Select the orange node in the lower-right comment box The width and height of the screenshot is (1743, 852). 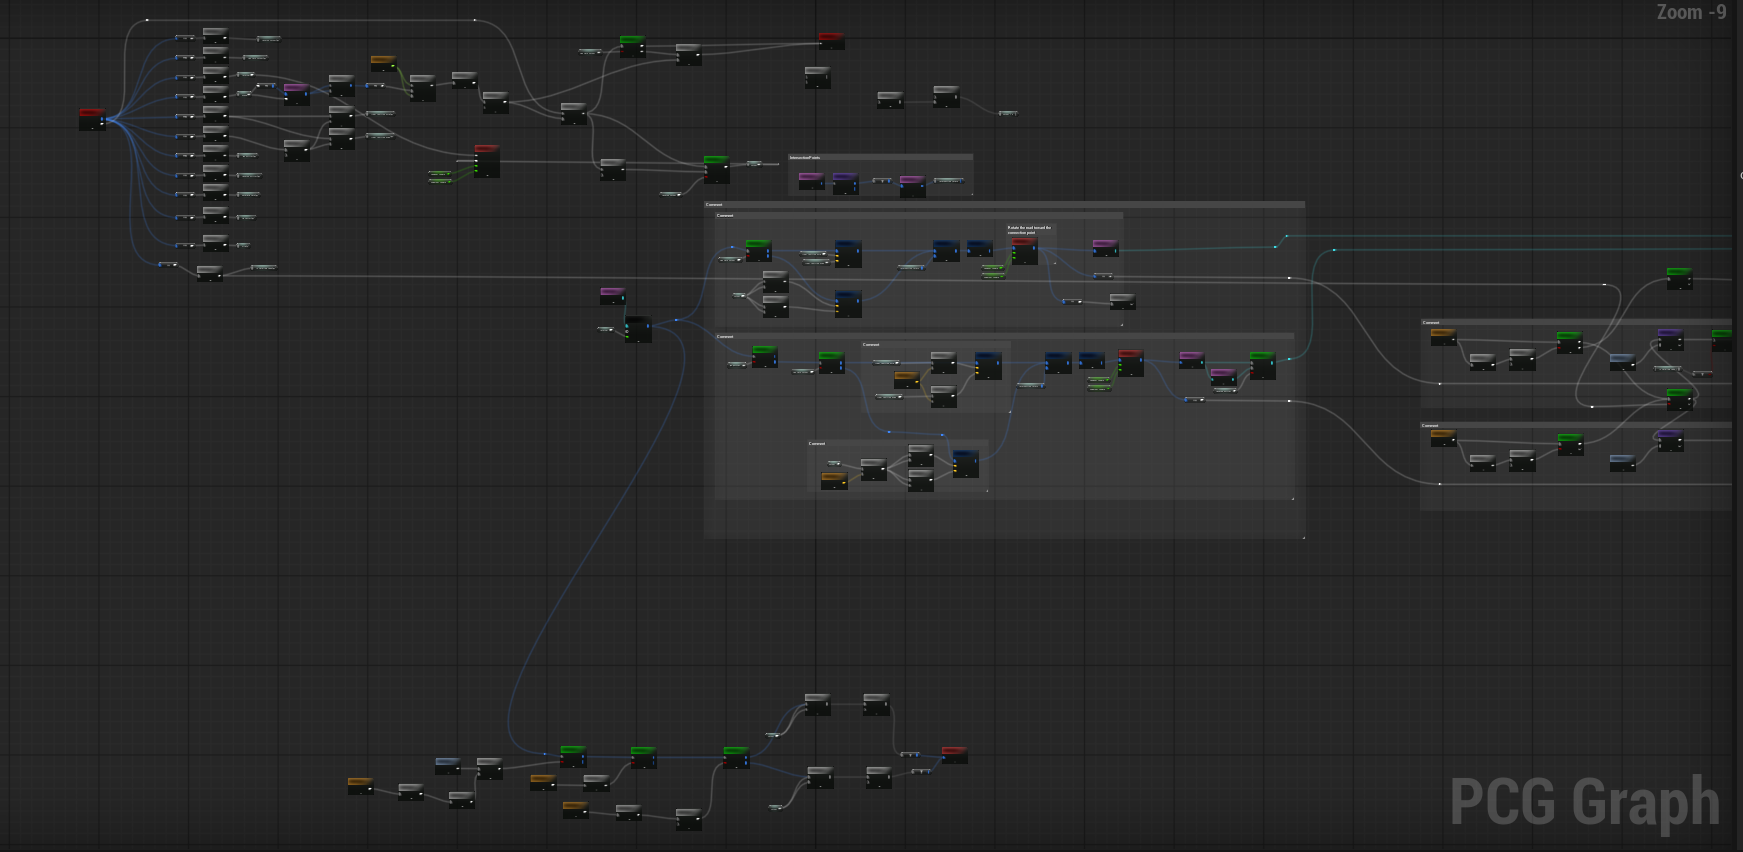tap(1443, 438)
